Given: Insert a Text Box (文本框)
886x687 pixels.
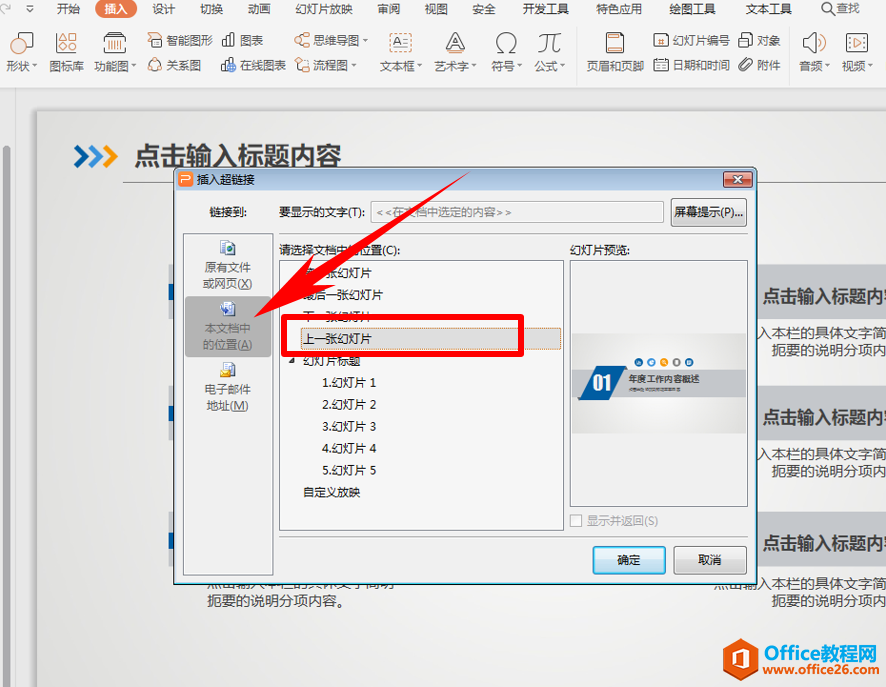Looking at the screenshot, I should point(401,52).
